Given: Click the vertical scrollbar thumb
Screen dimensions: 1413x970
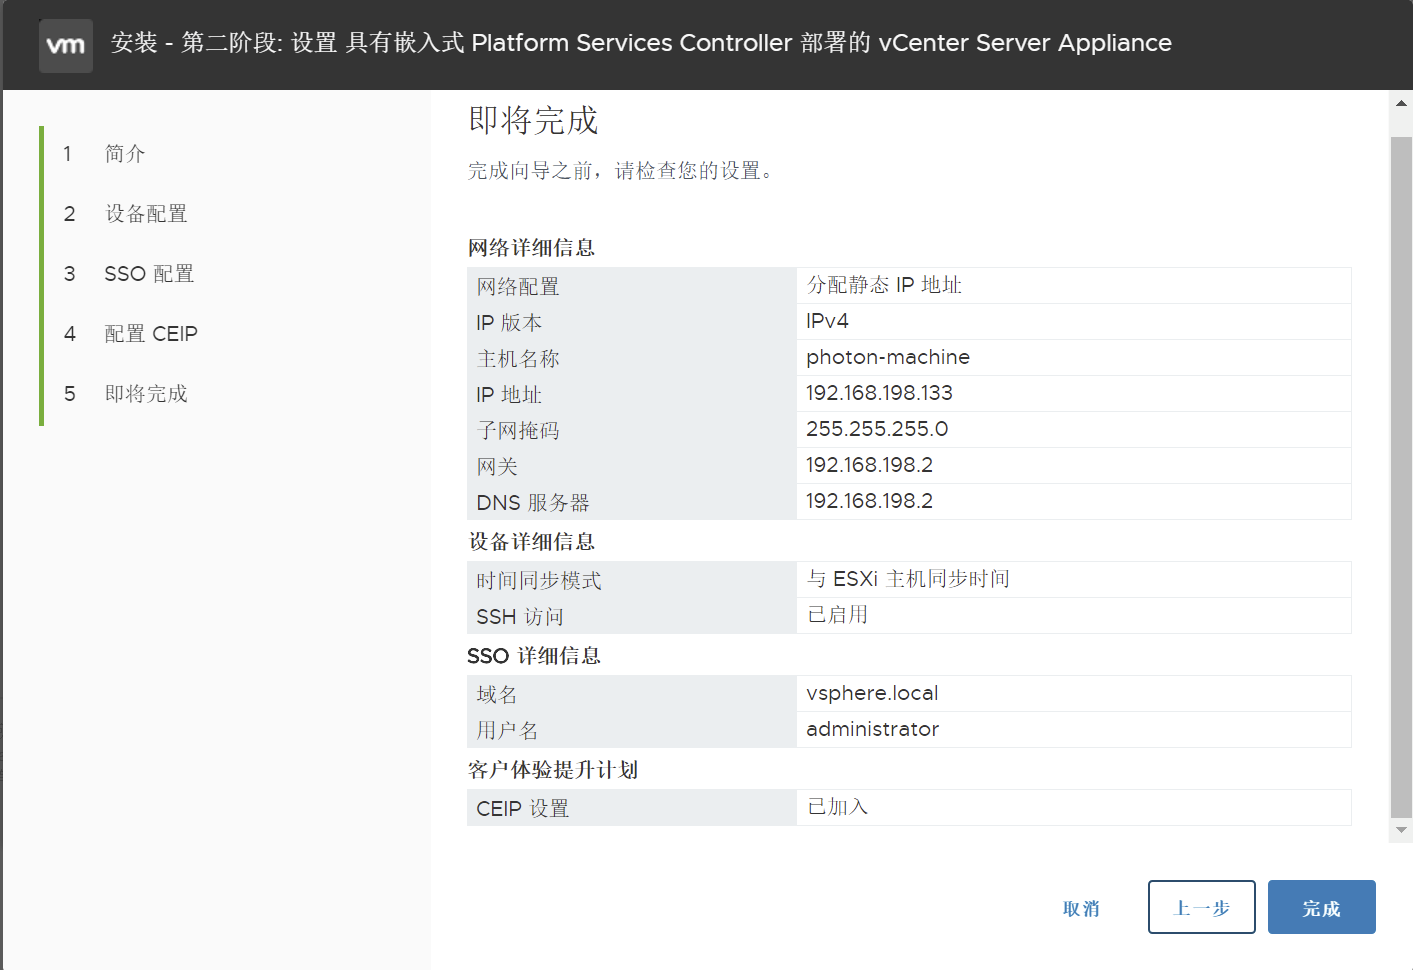Looking at the screenshot, I should click(x=1401, y=478).
